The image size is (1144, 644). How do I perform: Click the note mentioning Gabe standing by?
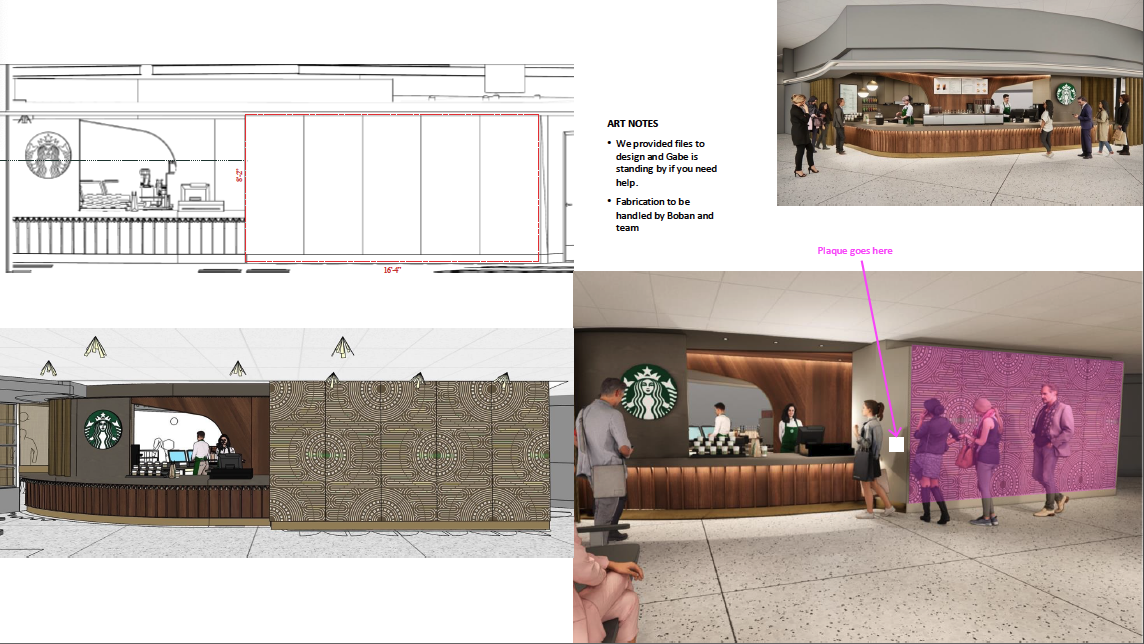[x=666, y=163]
